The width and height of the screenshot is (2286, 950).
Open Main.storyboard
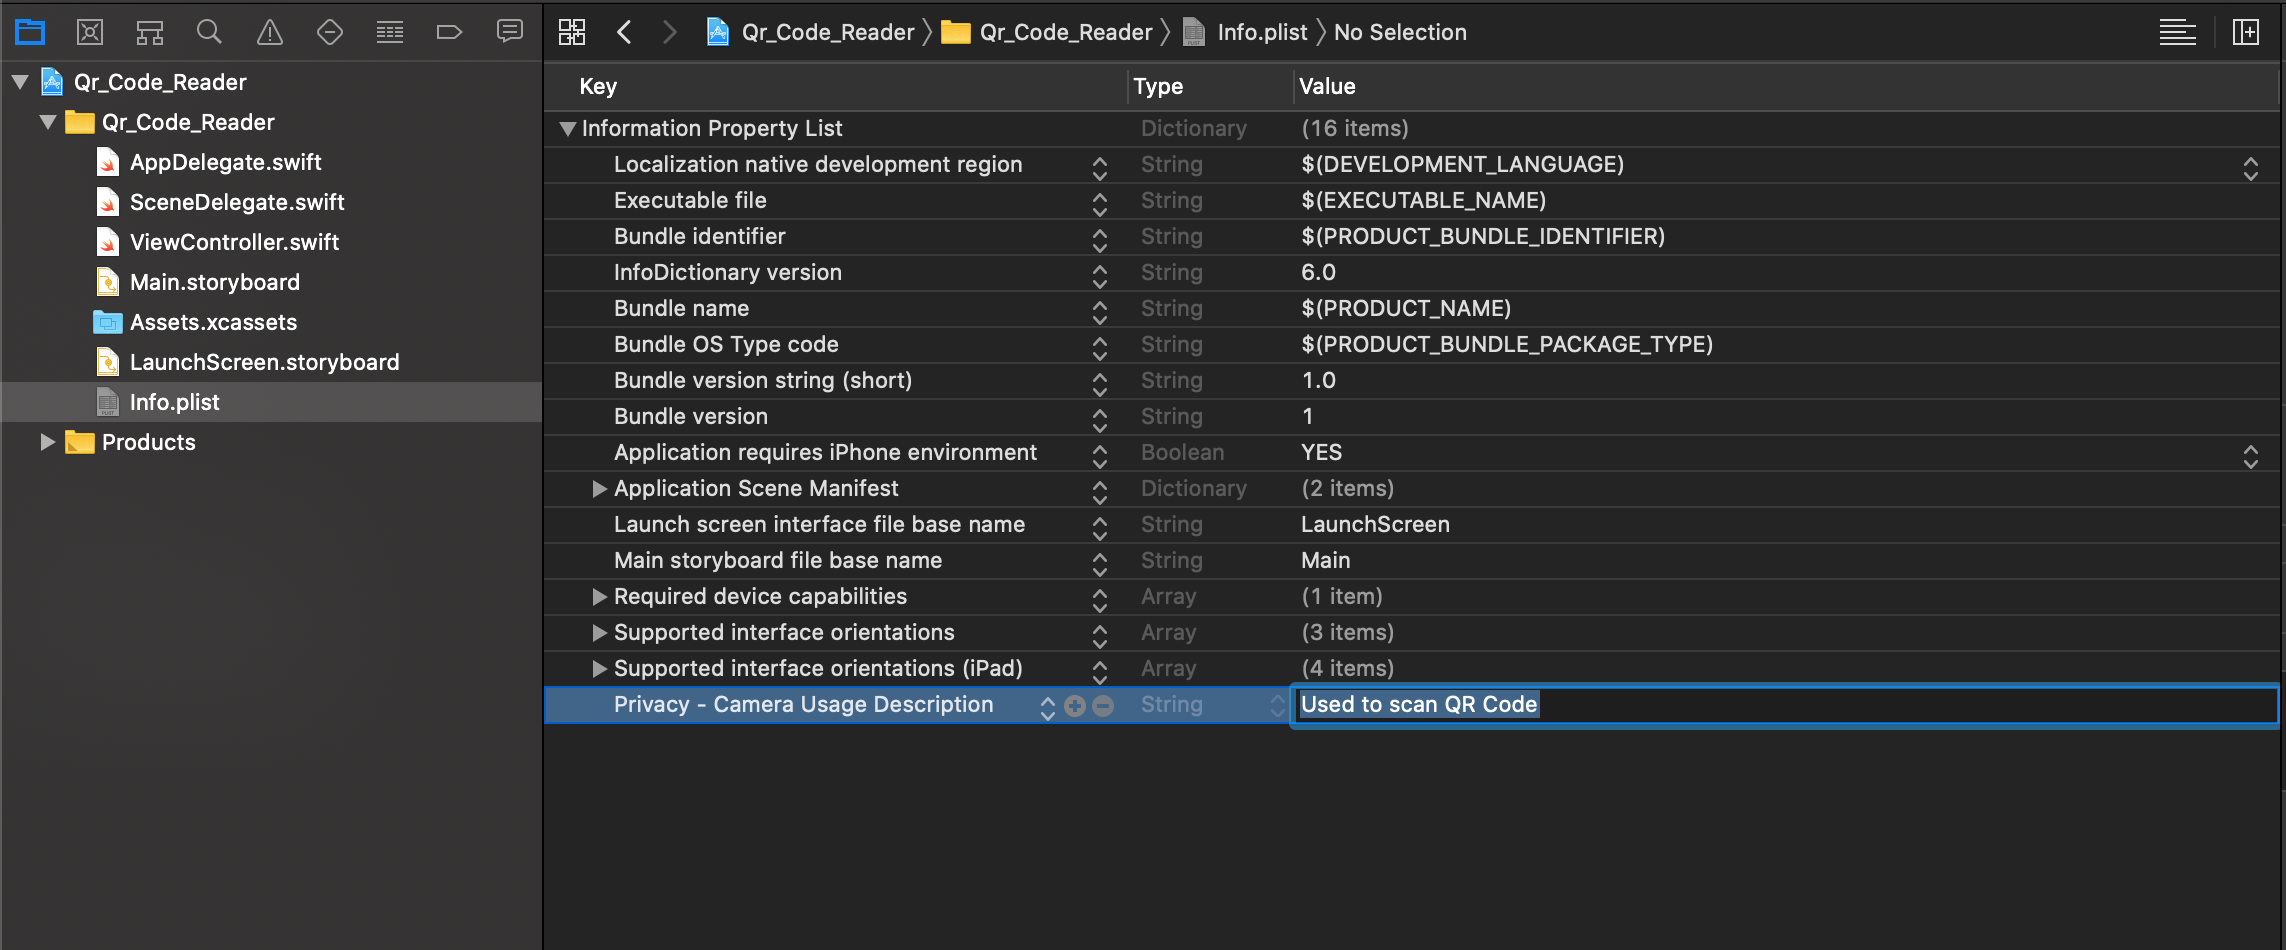(x=214, y=282)
